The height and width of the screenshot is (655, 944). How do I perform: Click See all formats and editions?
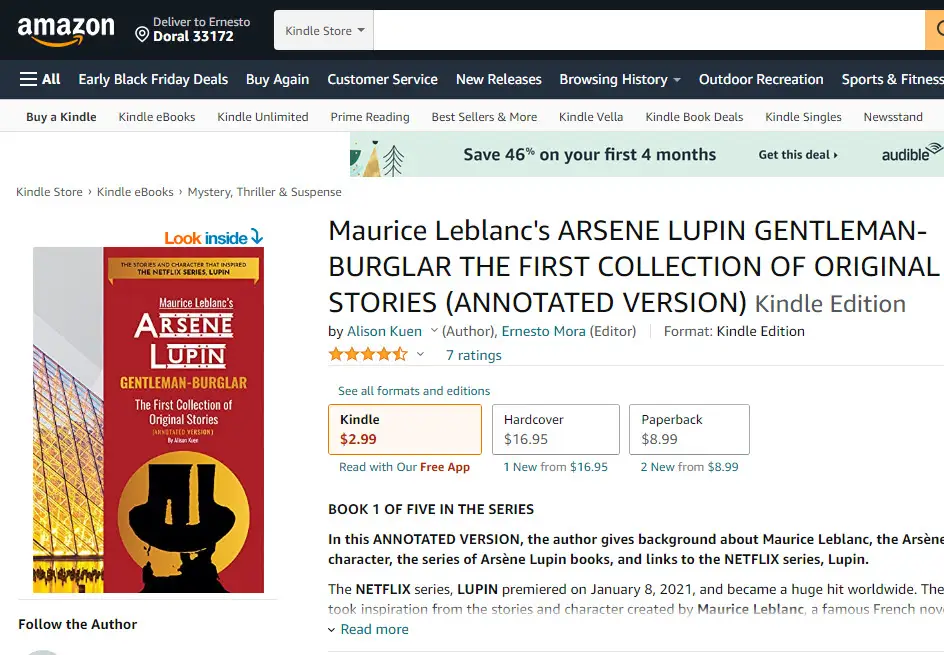coord(414,391)
